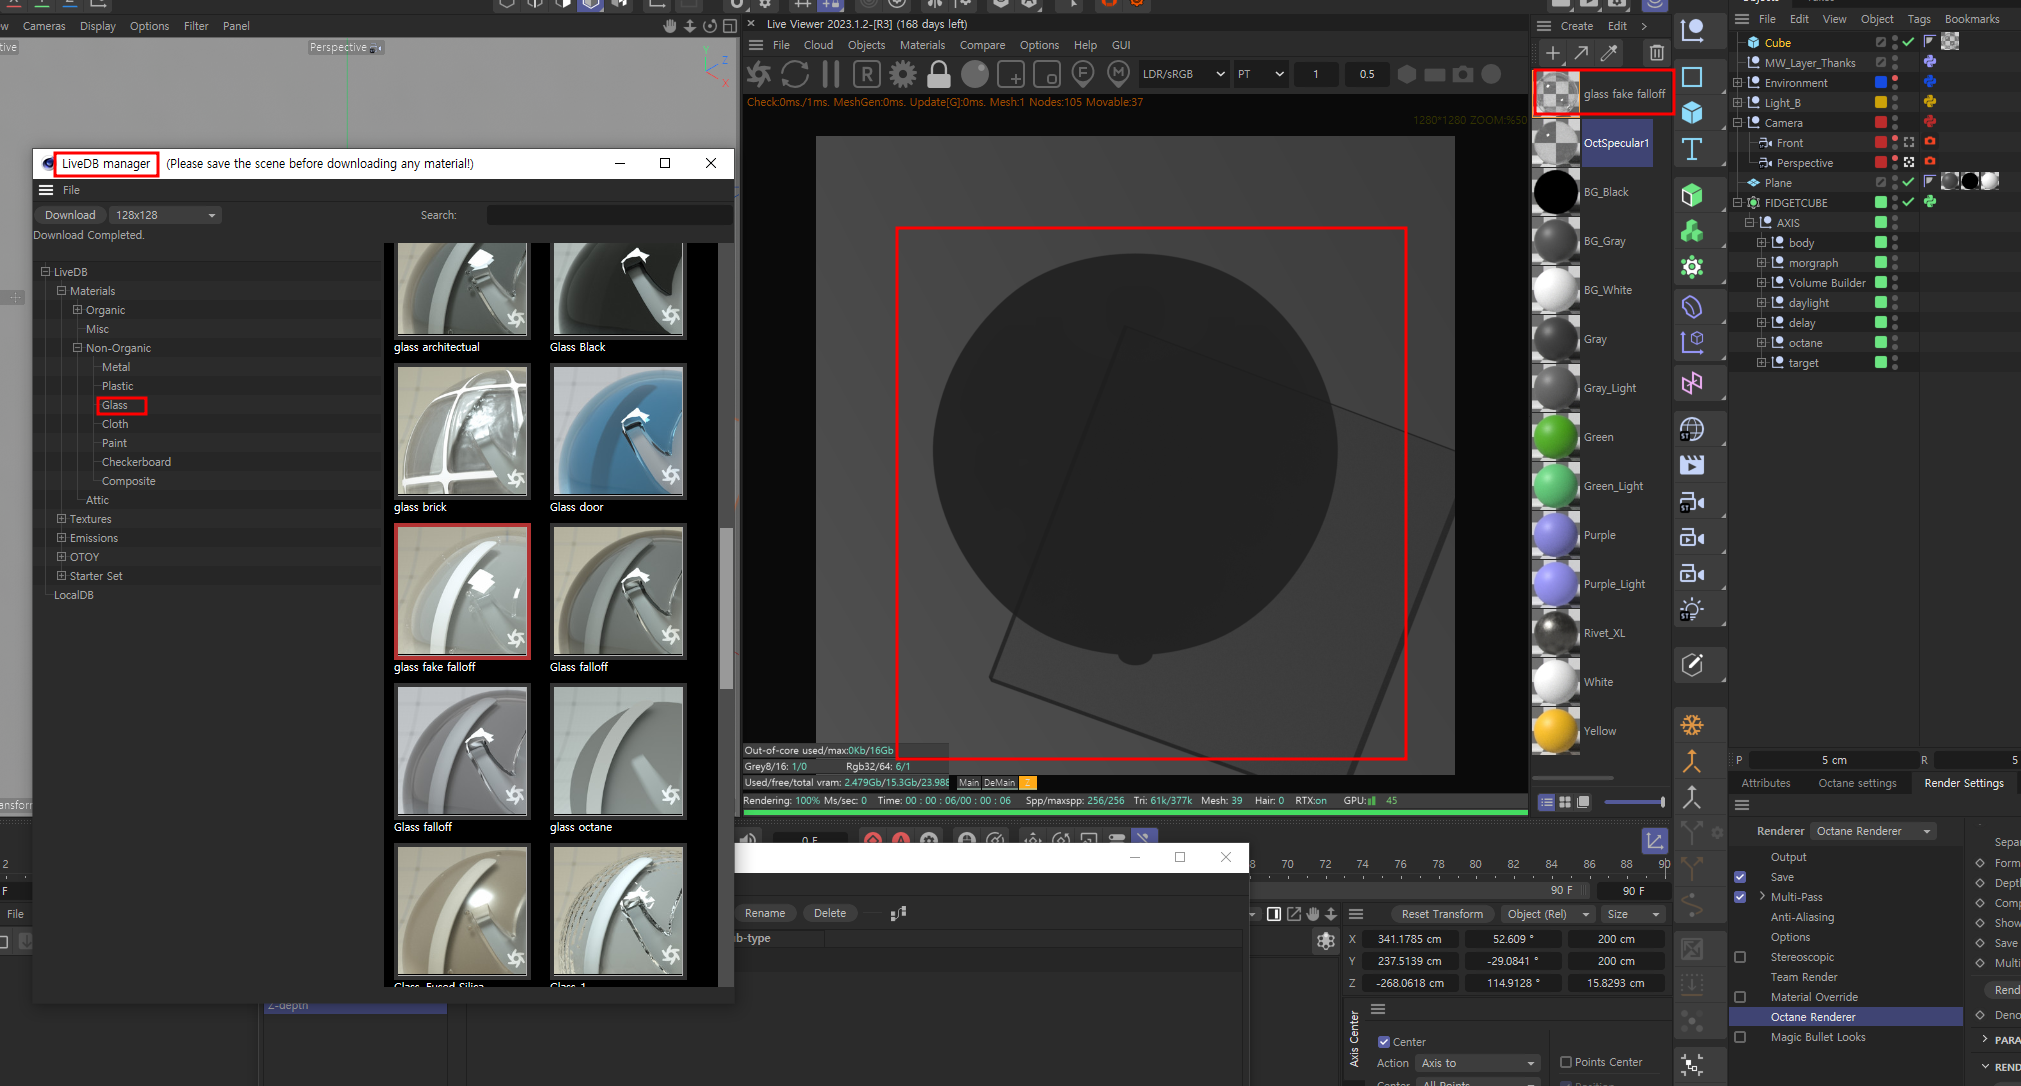Expand the Textures node in LiveDB
The image size is (2021, 1086).
pyautogui.click(x=61, y=519)
